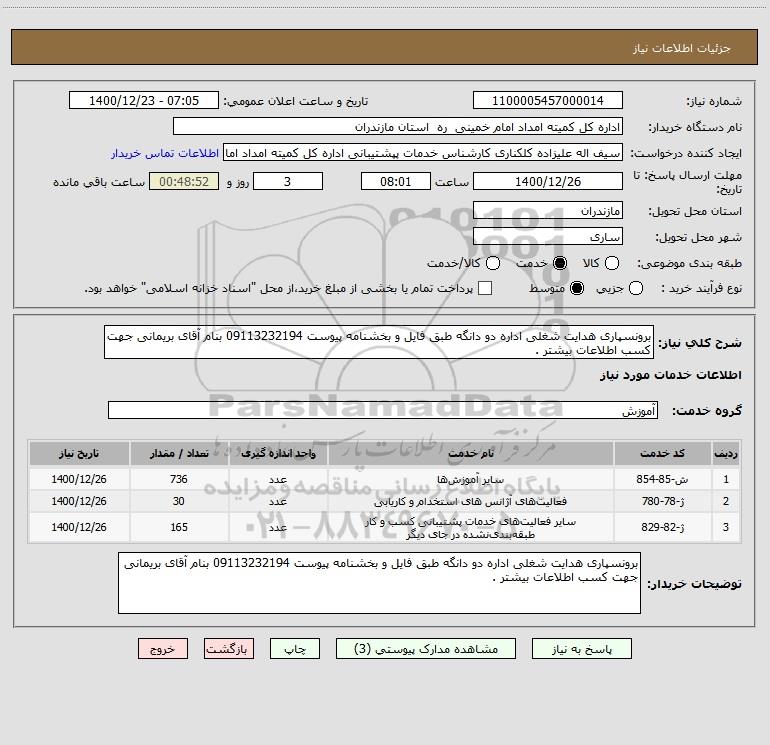Select the کالا/خدمت radio option
The height and width of the screenshot is (745, 770).
click(493, 263)
